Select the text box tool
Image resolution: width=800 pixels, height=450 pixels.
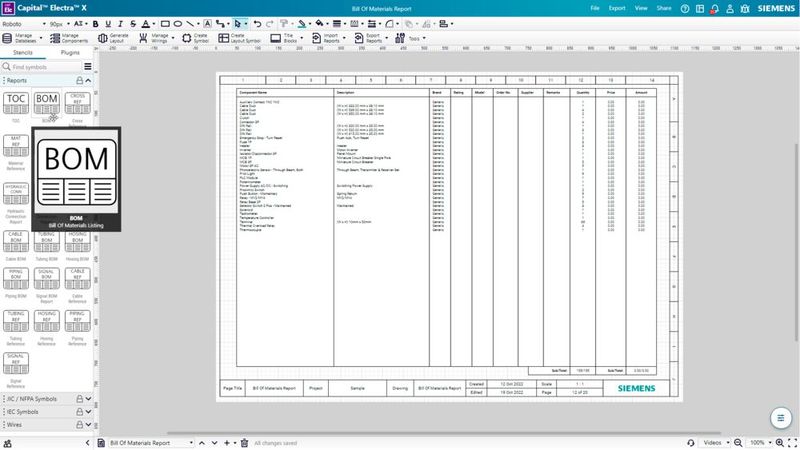tap(208, 24)
